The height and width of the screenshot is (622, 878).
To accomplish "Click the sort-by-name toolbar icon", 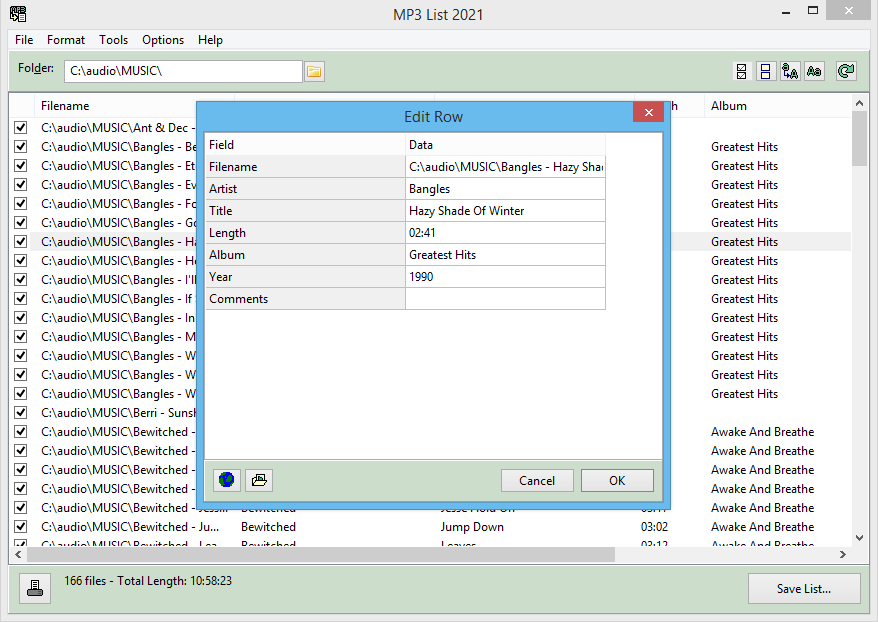I will click(790, 71).
